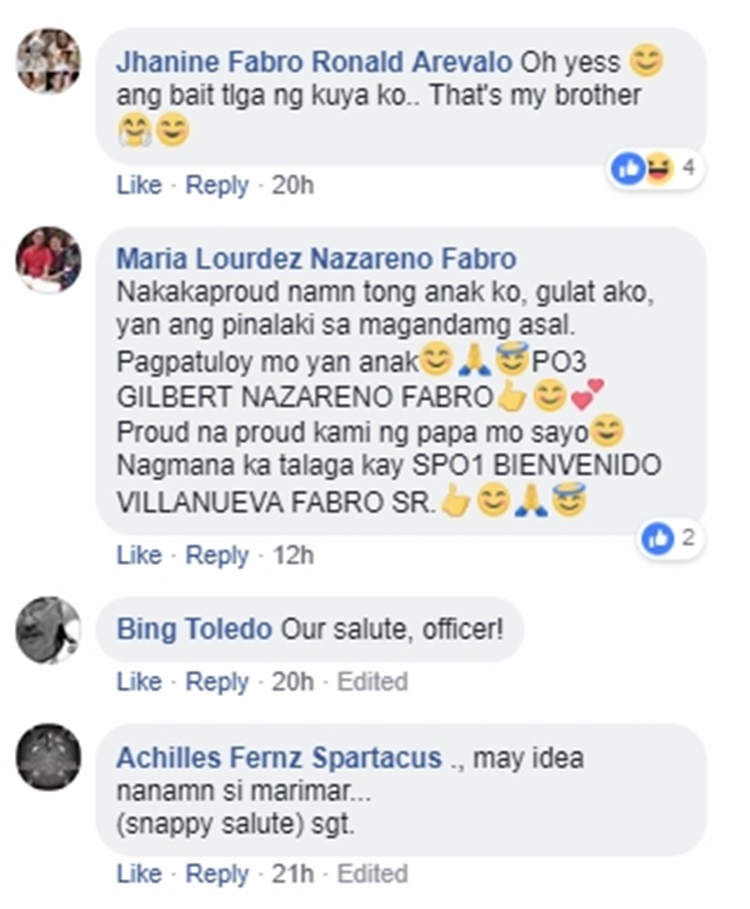Viewport: 750px width, 909px height.
Task: View edit history of Achilles's comment
Action: pyautogui.click(x=372, y=874)
